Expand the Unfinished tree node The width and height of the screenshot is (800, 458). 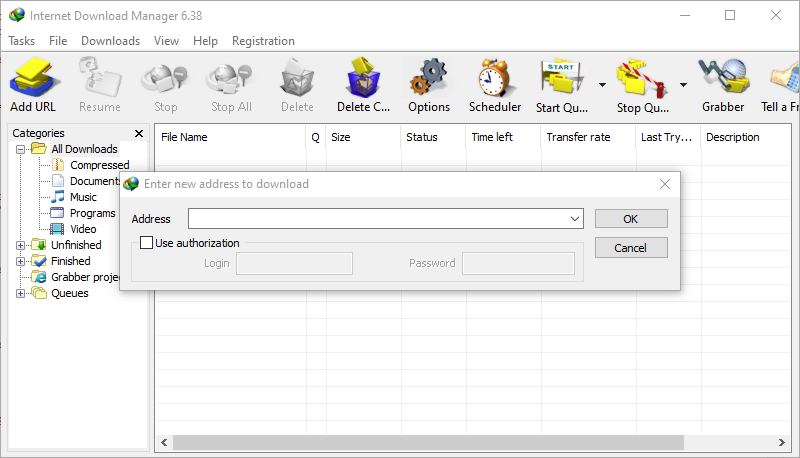point(20,245)
